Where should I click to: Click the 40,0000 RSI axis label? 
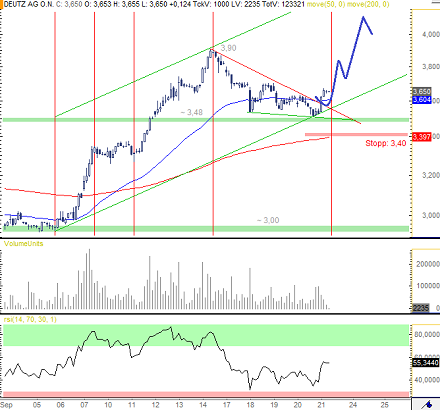pyautogui.click(x=427, y=380)
